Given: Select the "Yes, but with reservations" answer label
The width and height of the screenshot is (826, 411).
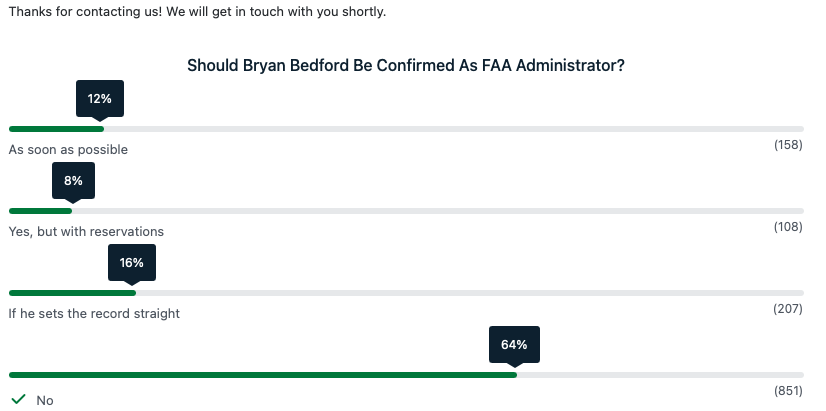Looking at the screenshot, I should (x=86, y=232).
